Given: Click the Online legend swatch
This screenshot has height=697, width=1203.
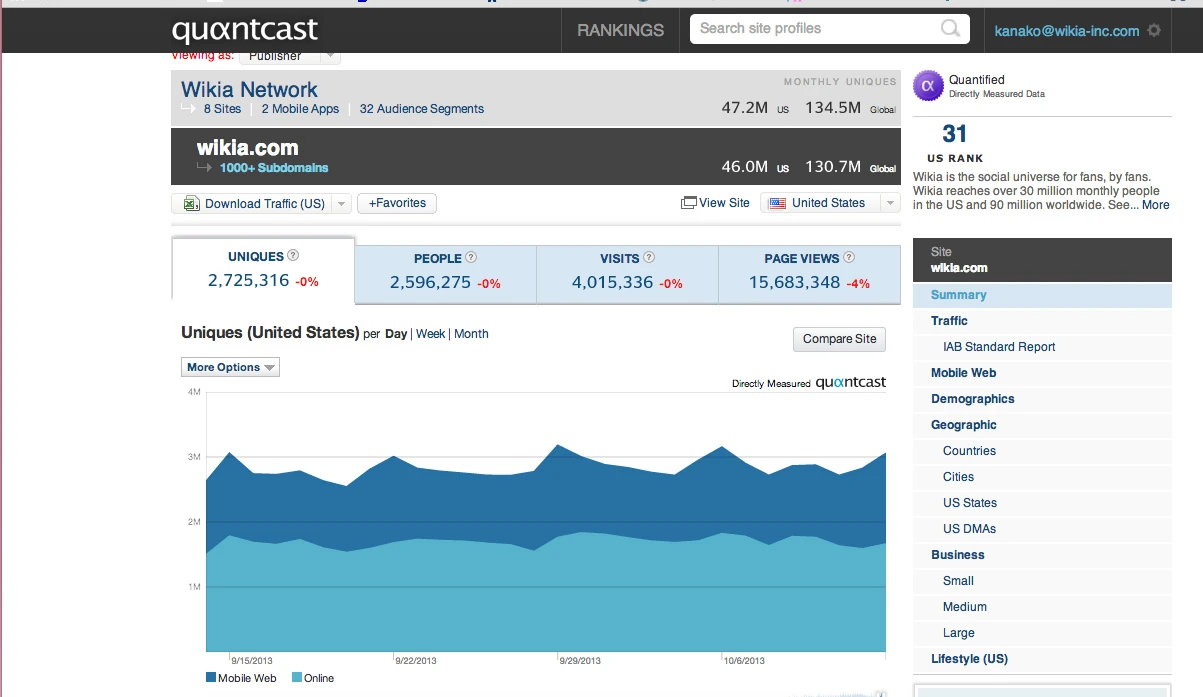Looking at the screenshot, I should click(x=297, y=678).
